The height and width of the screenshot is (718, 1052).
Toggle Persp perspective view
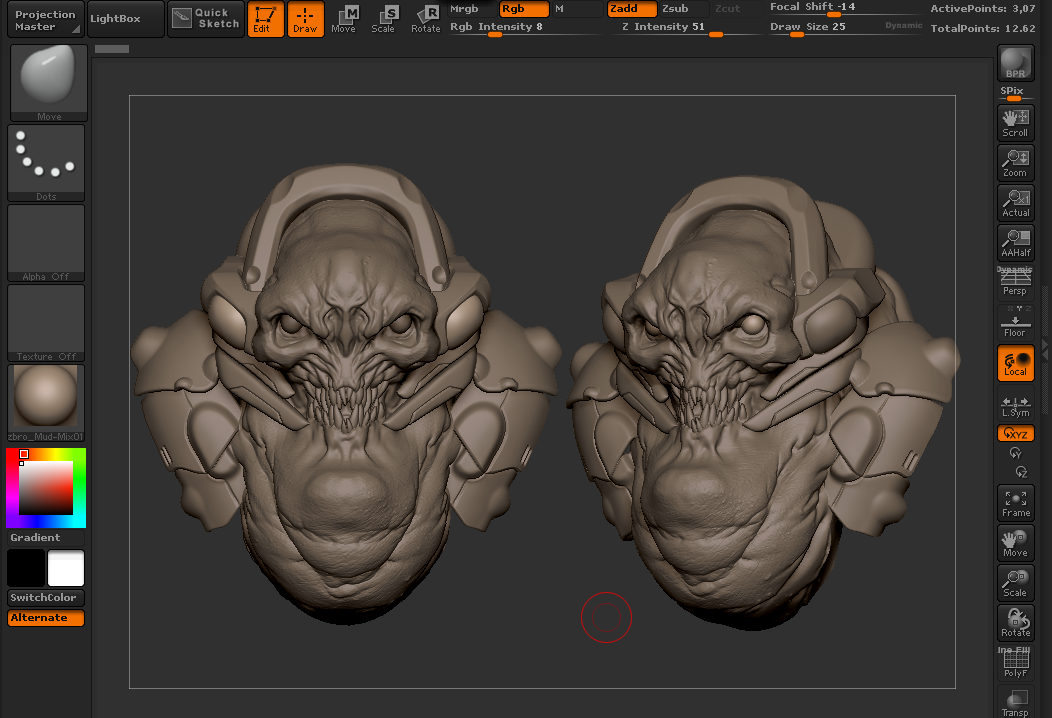tap(1015, 282)
